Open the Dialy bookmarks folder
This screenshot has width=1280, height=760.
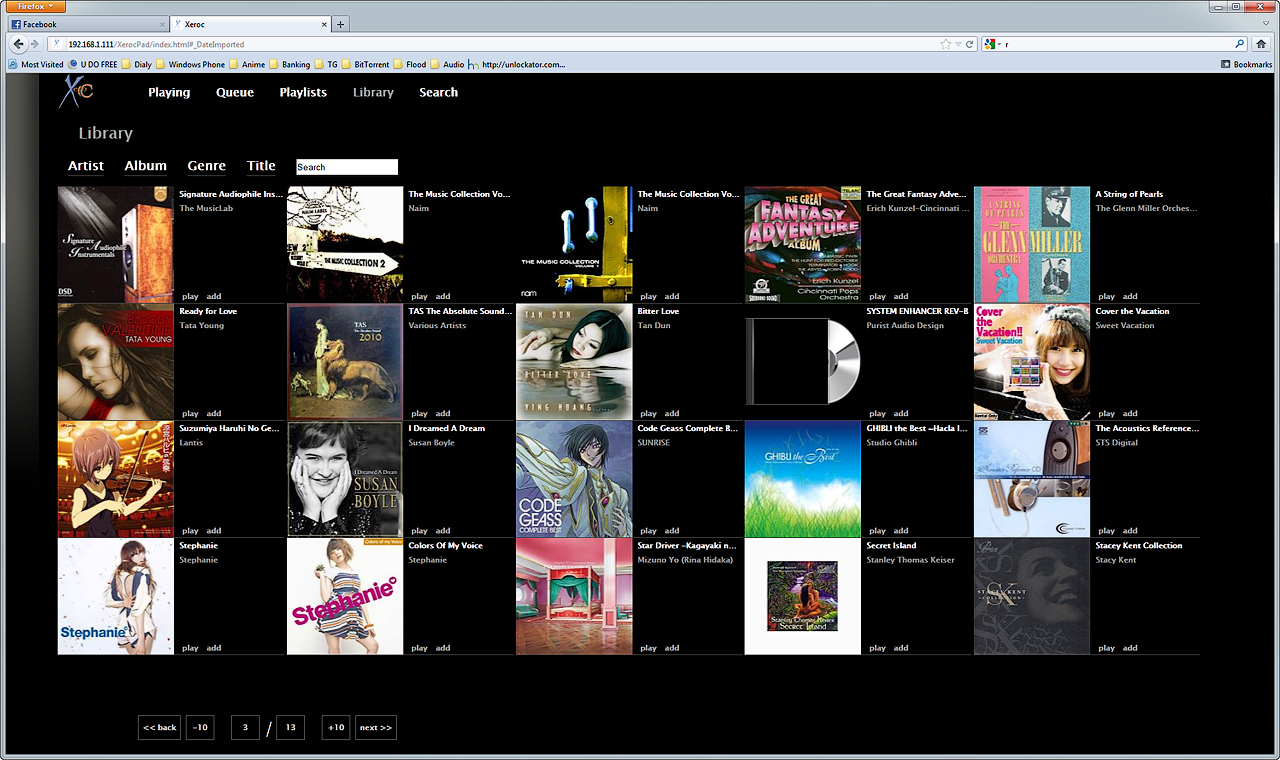tap(137, 64)
